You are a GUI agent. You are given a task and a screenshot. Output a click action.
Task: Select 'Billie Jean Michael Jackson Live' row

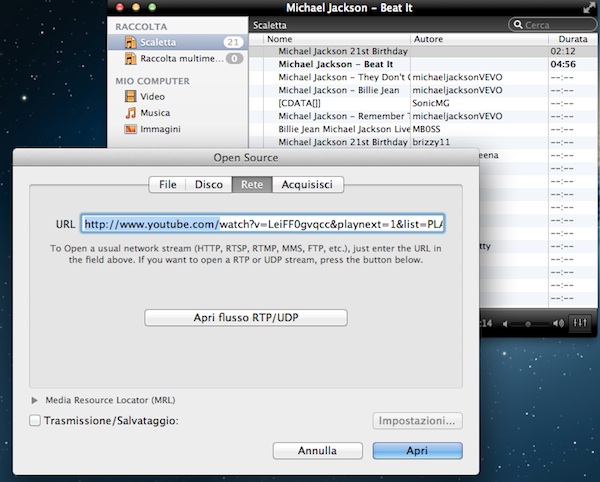pyautogui.click(x=423, y=129)
